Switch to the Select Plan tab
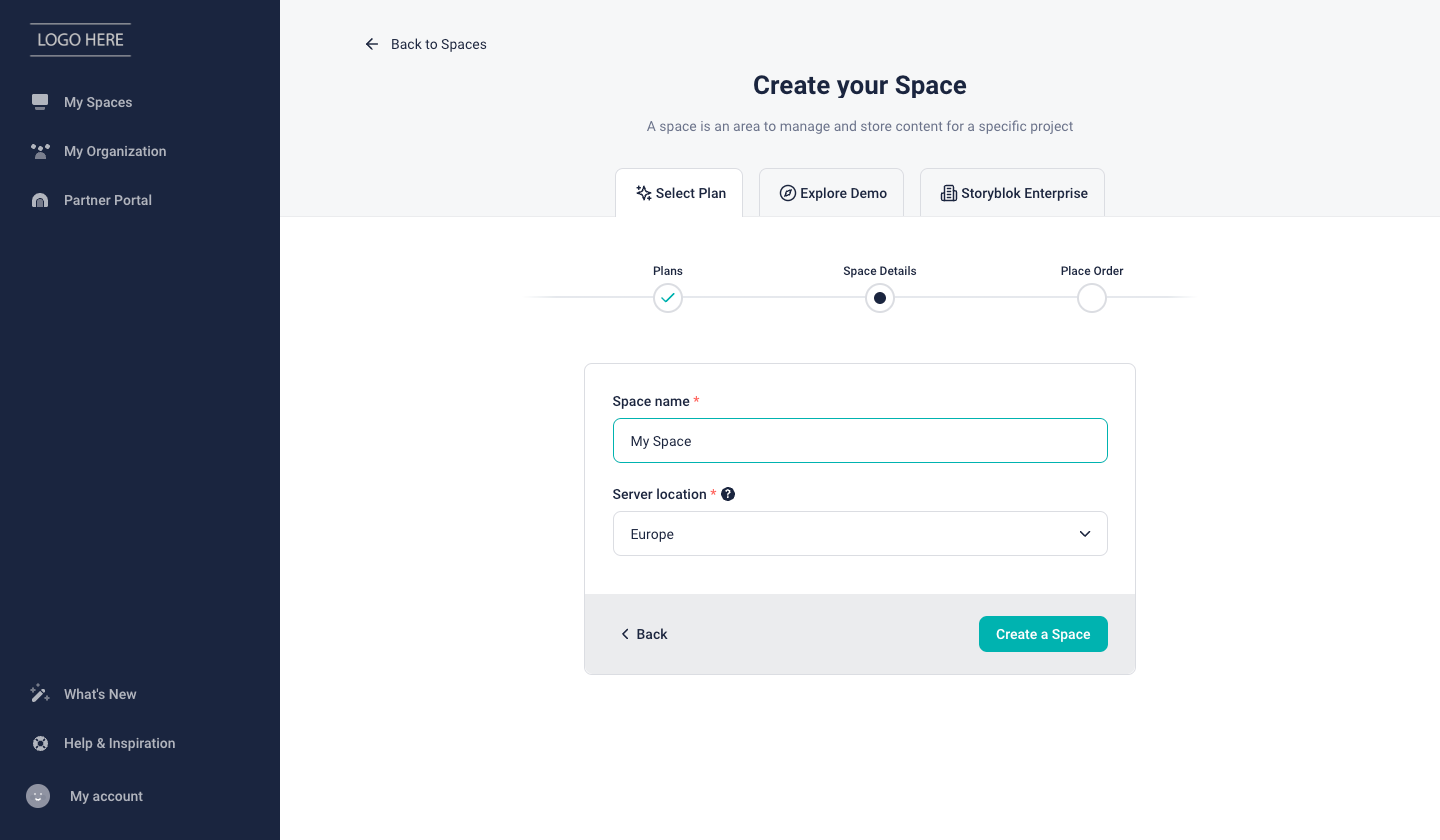Image resolution: width=1440 pixels, height=840 pixels. [x=679, y=193]
